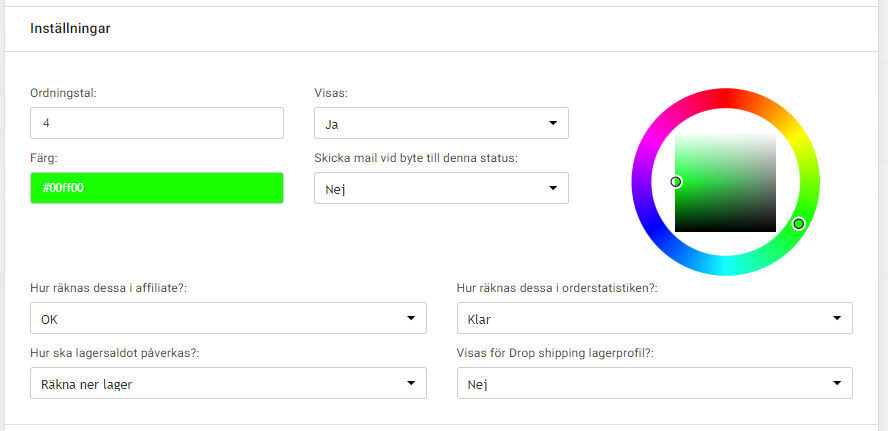Screen dimensions: 888x431
Task: Expand the Drop shipping lagerprofil dropdown
Action: click(653, 383)
